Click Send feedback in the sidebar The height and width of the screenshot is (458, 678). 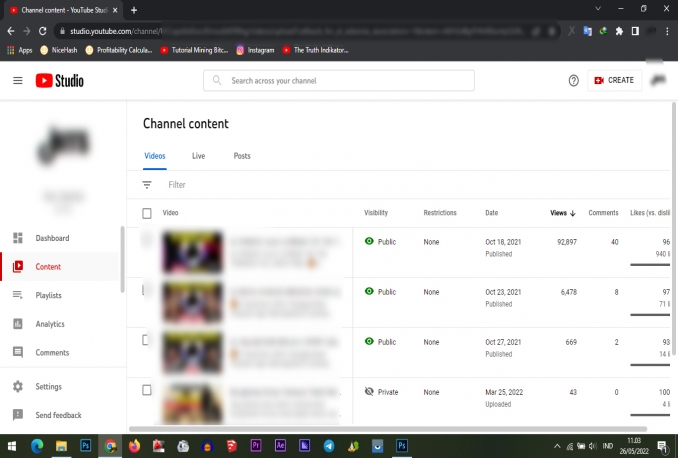58,415
